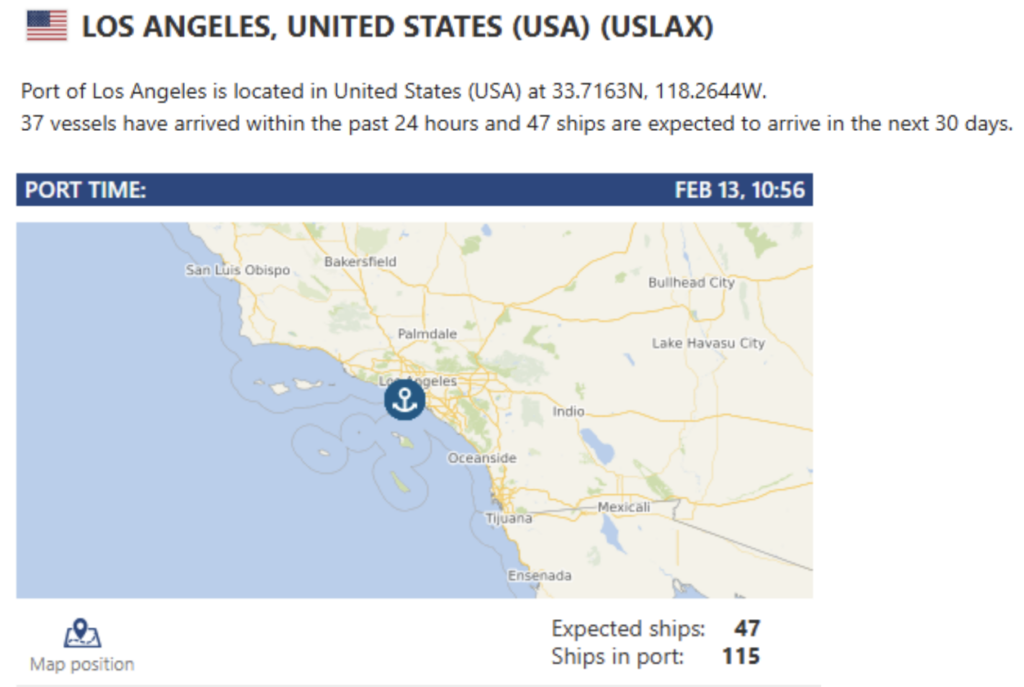Image resolution: width=1024 pixels, height=687 pixels.
Task: Click Lake Havasu City map label
Action: [708, 343]
